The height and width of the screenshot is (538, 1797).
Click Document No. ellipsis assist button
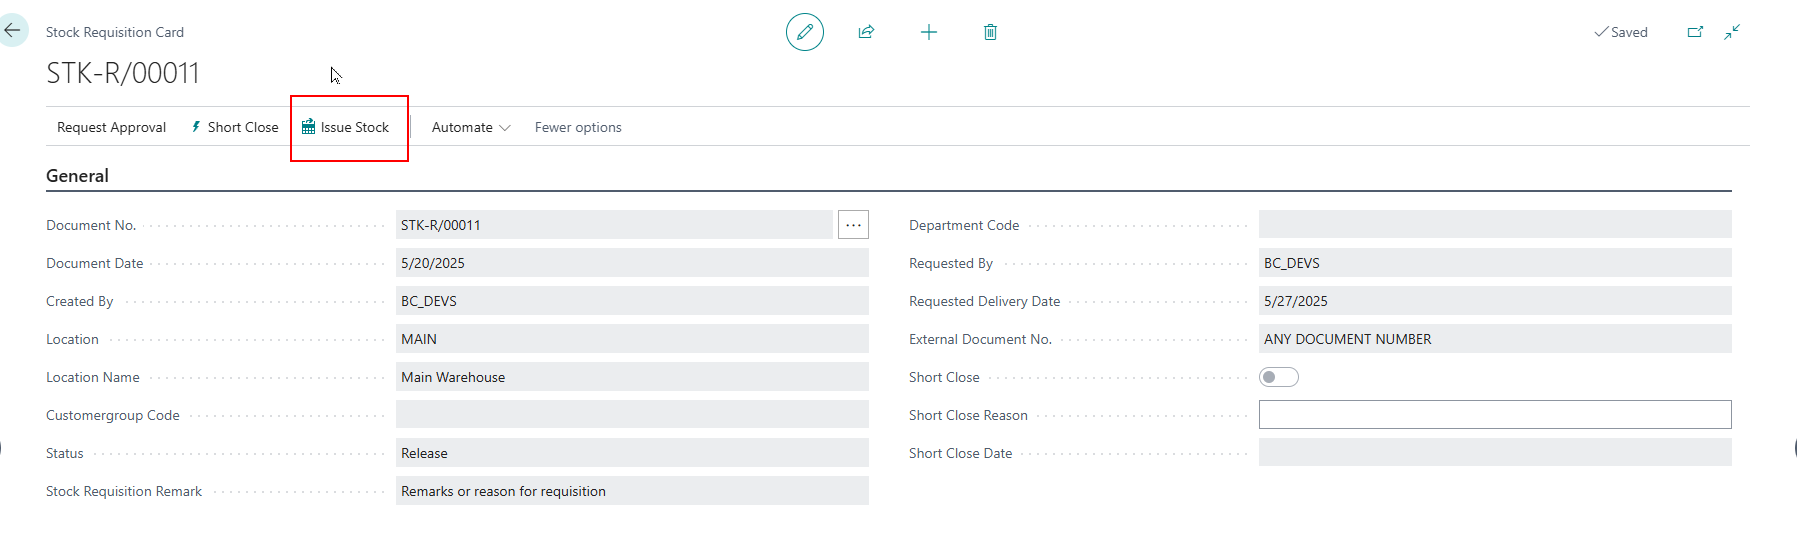pyautogui.click(x=853, y=225)
